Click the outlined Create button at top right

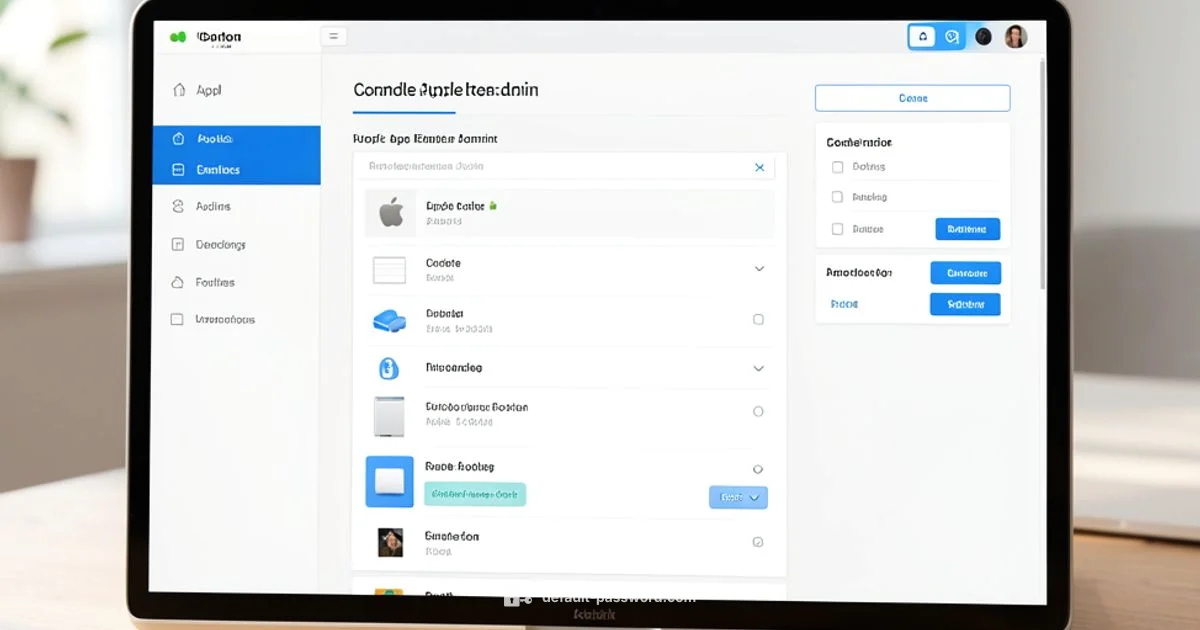[x=912, y=97]
